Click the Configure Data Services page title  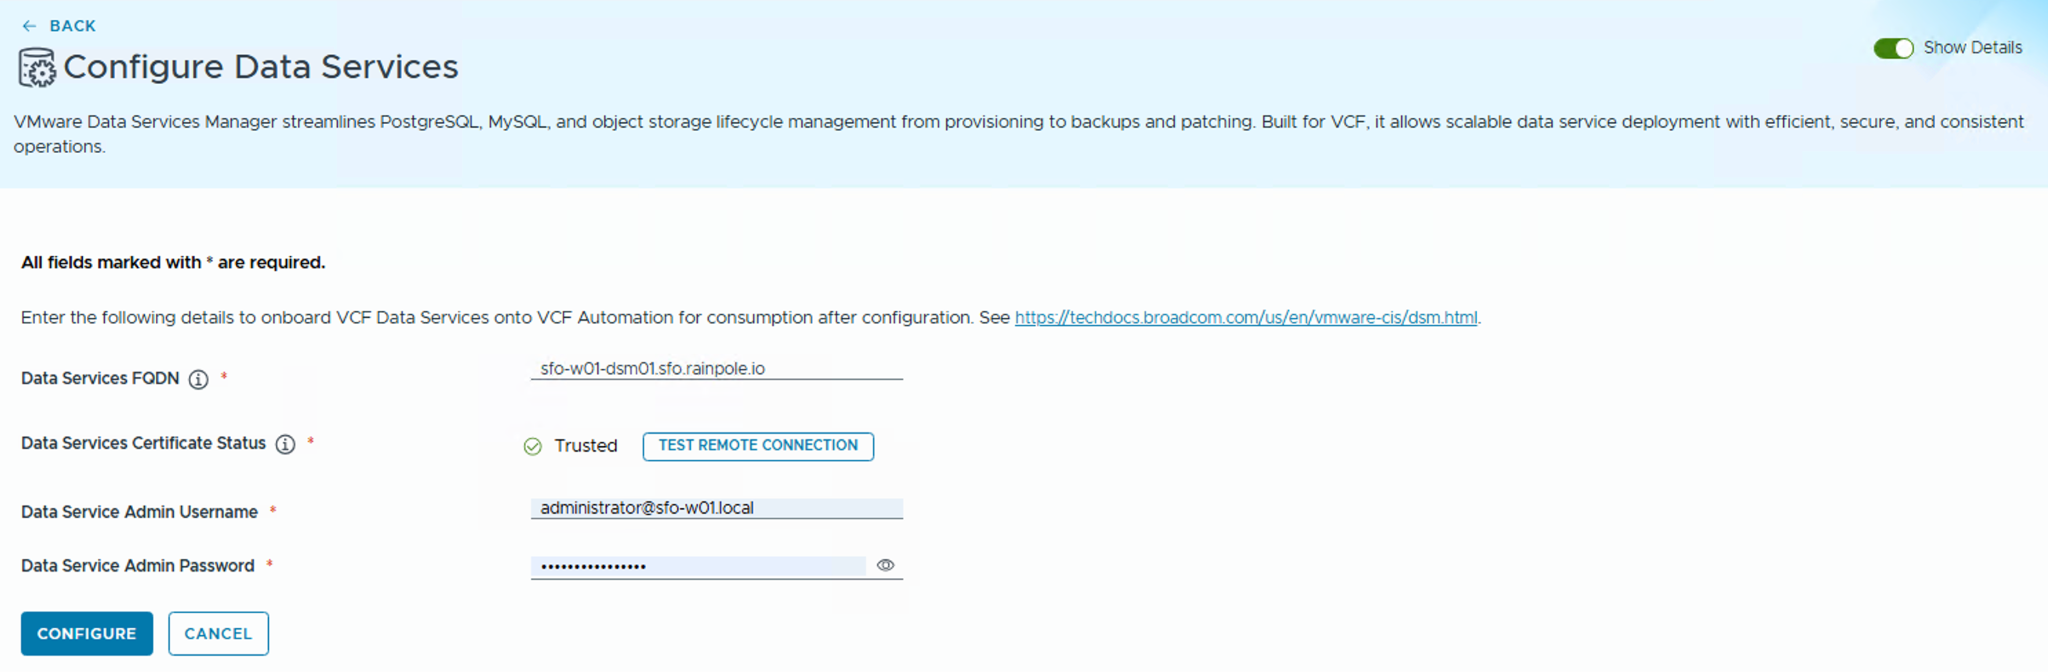(260, 67)
